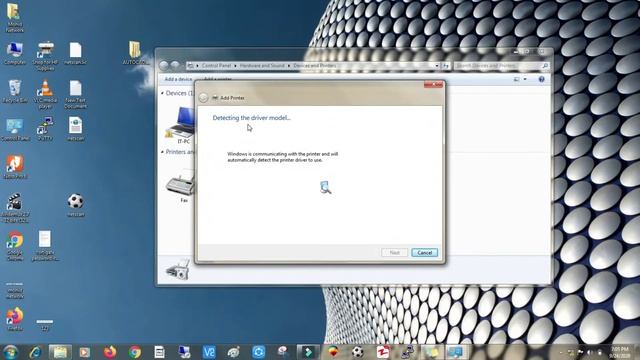Image resolution: width=640 pixels, height=360 pixels.
Task: Go forward in the Explorer window
Action: [x=175, y=65]
